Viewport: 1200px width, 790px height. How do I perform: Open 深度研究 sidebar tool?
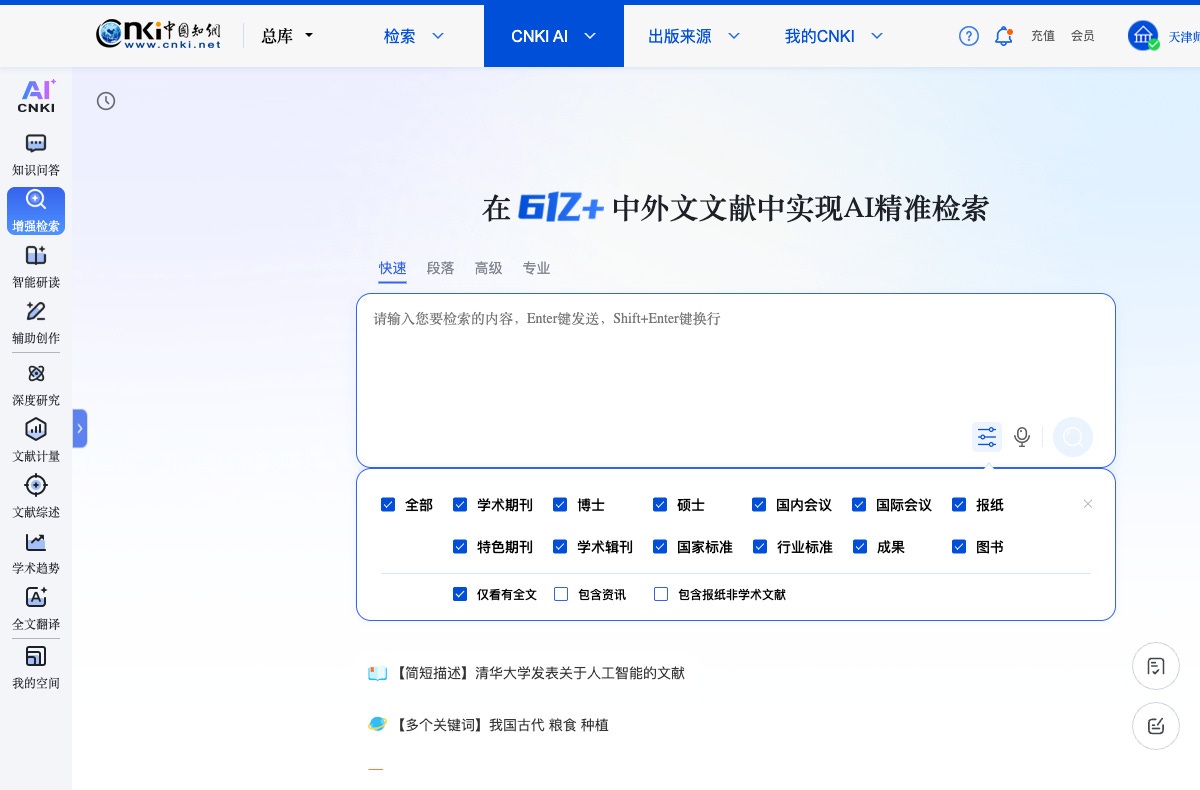(x=36, y=385)
